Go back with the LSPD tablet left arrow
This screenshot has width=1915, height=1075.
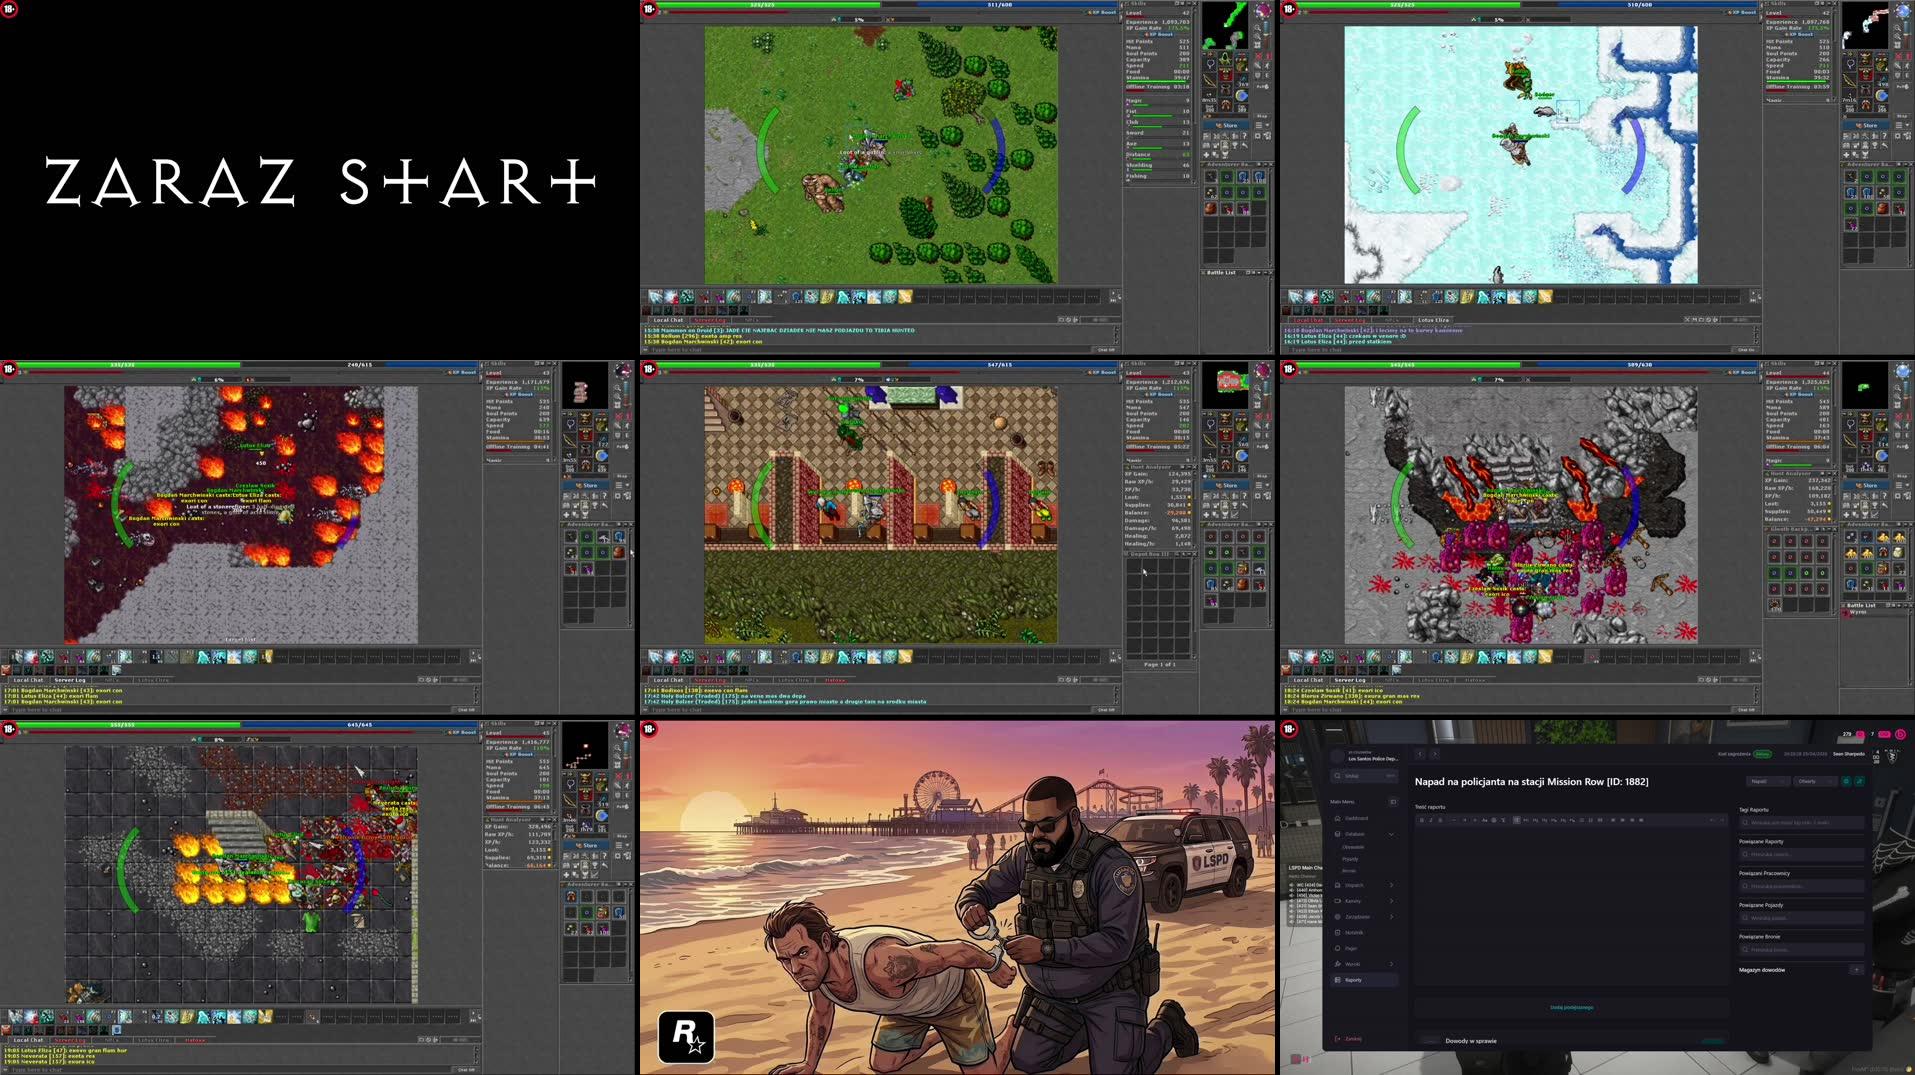tap(1420, 755)
